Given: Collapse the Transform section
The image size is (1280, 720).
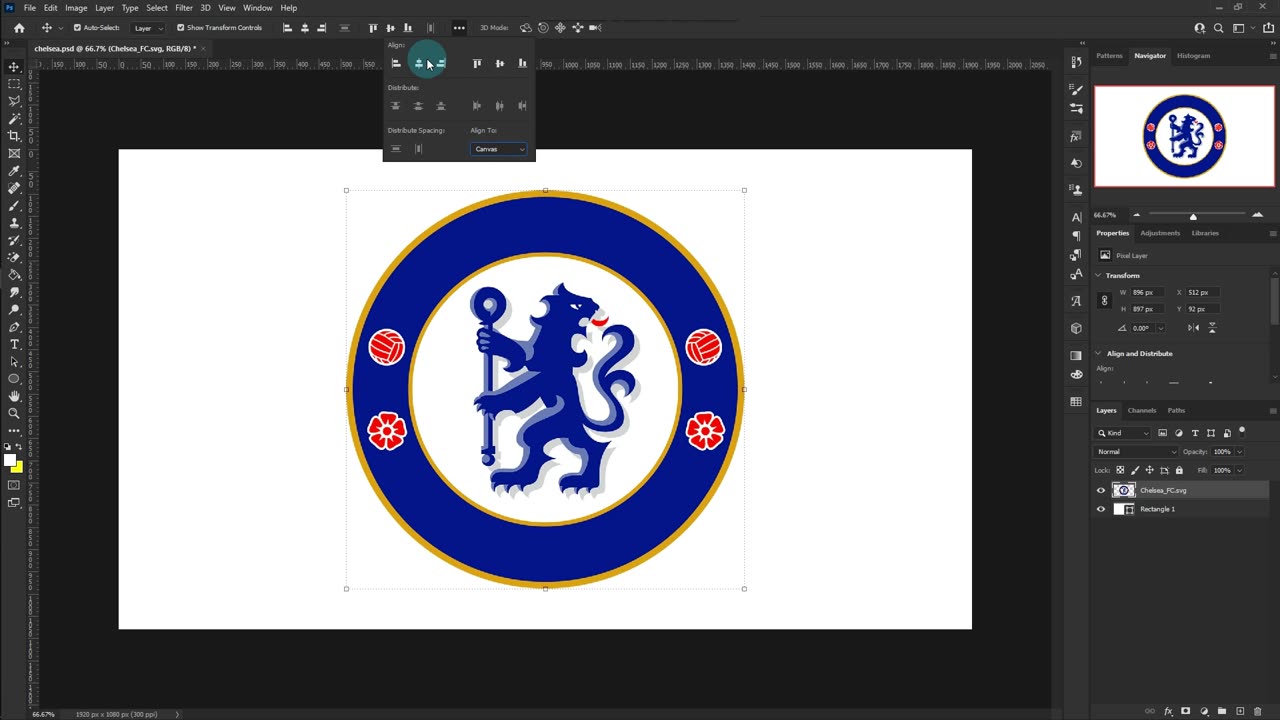Looking at the screenshot, I should (x=1099, y=275).
